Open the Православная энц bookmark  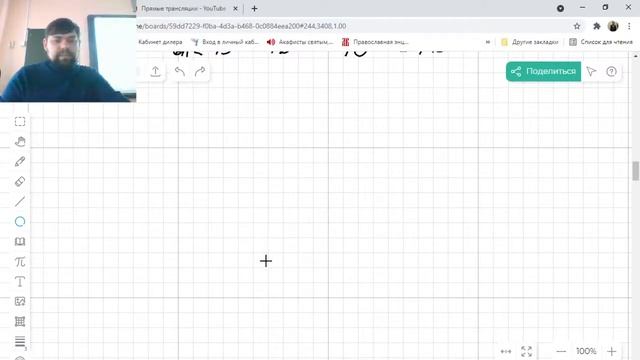coord(376,42)
